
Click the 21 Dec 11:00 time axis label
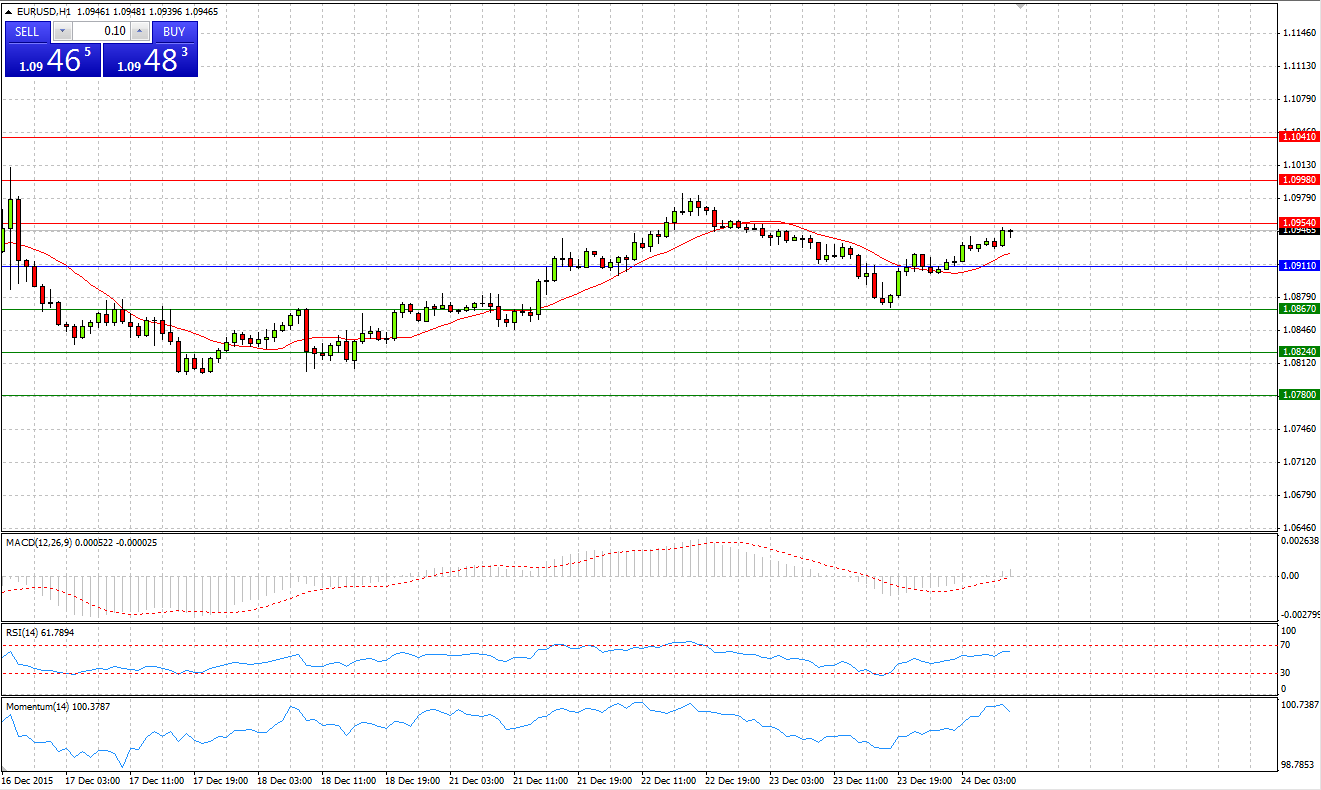click(x=540, y=780)
